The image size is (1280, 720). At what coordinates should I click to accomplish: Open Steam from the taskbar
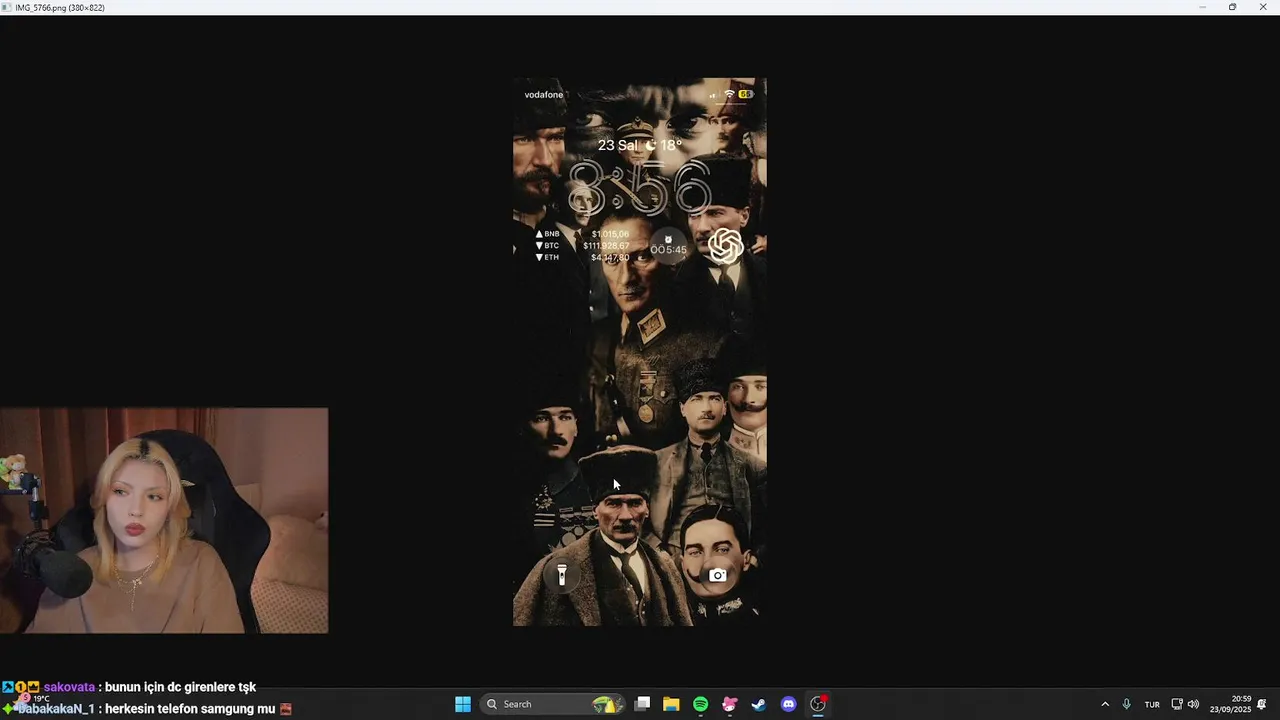(x=759, y=704)
